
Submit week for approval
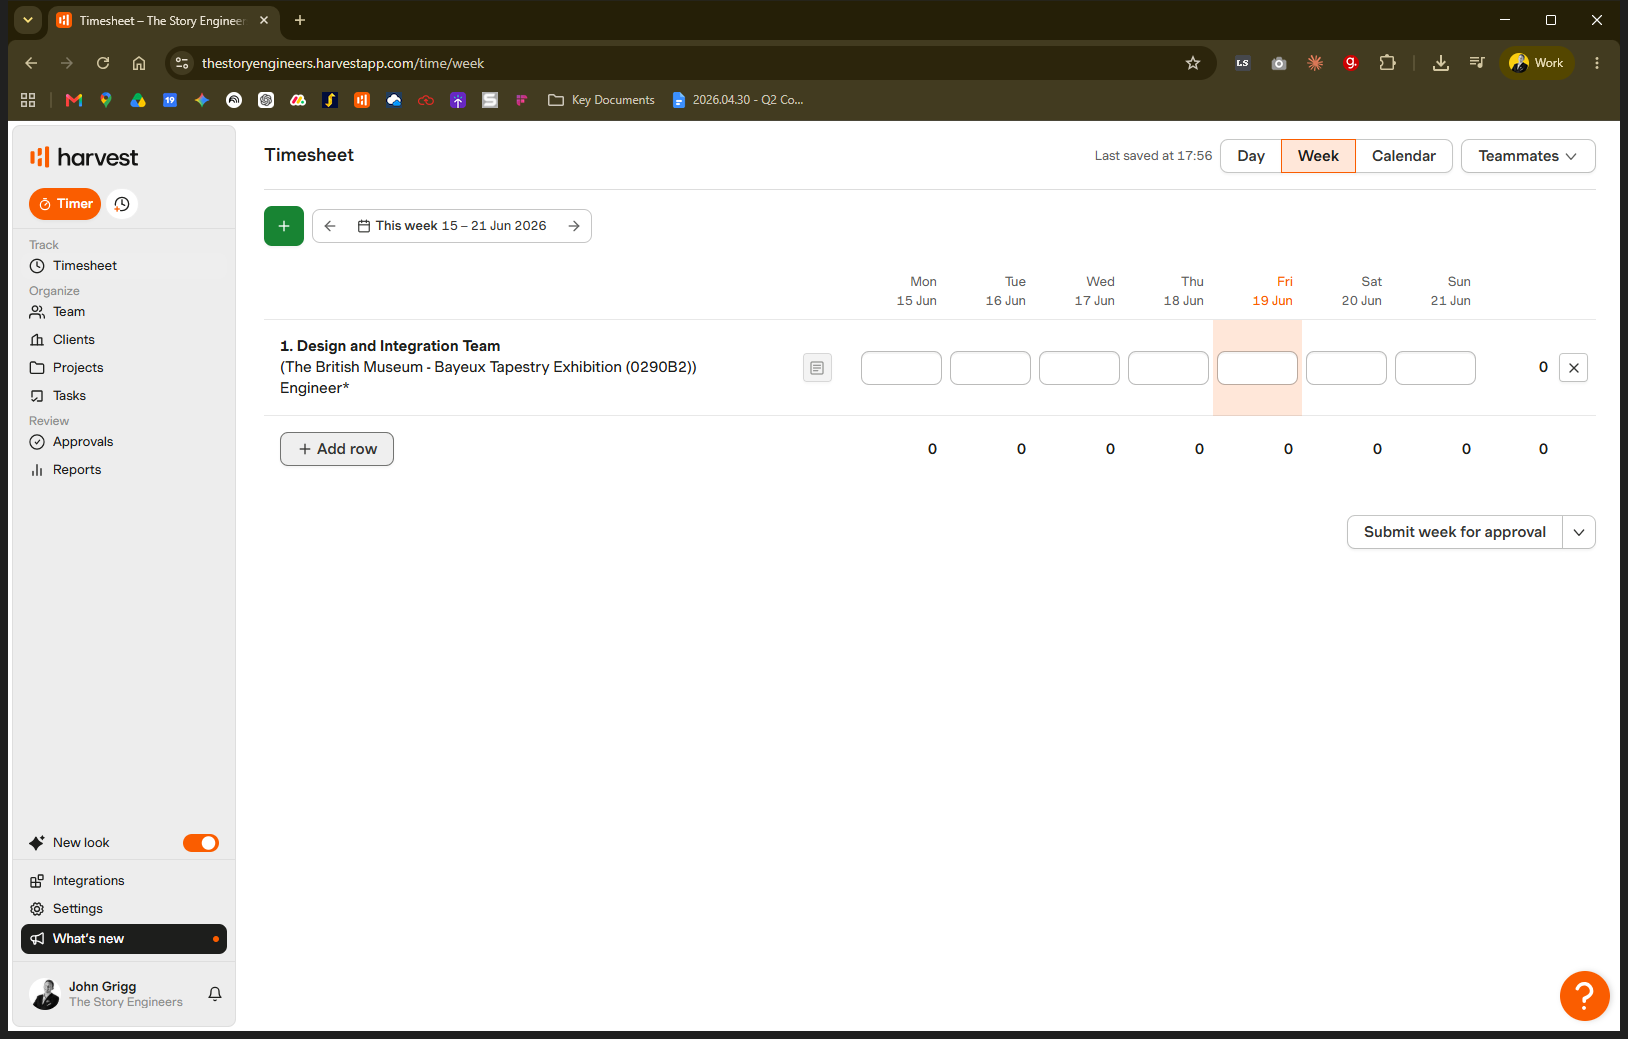[x=1455, y=532]
